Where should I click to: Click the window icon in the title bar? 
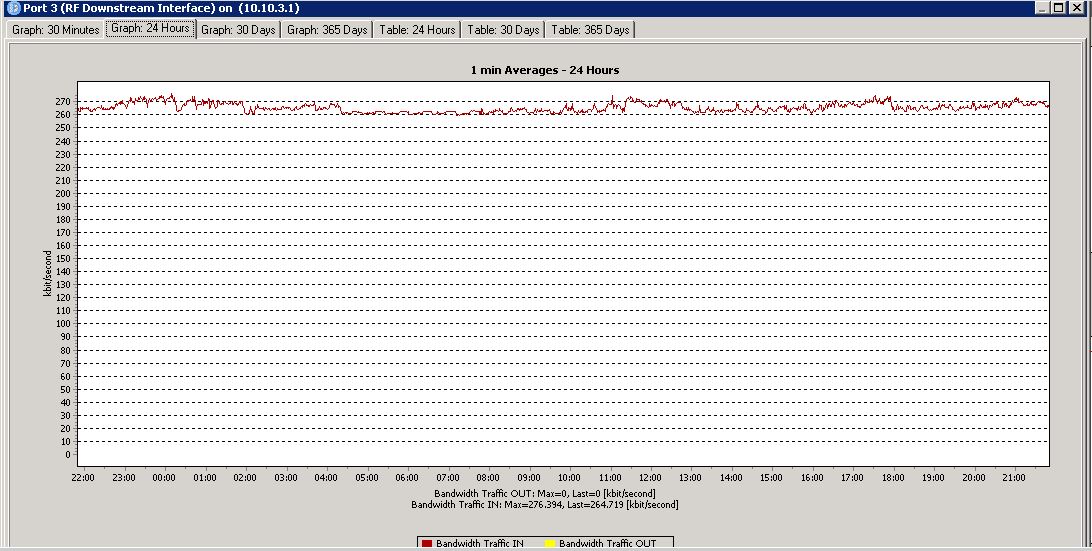tap(13, 8)
